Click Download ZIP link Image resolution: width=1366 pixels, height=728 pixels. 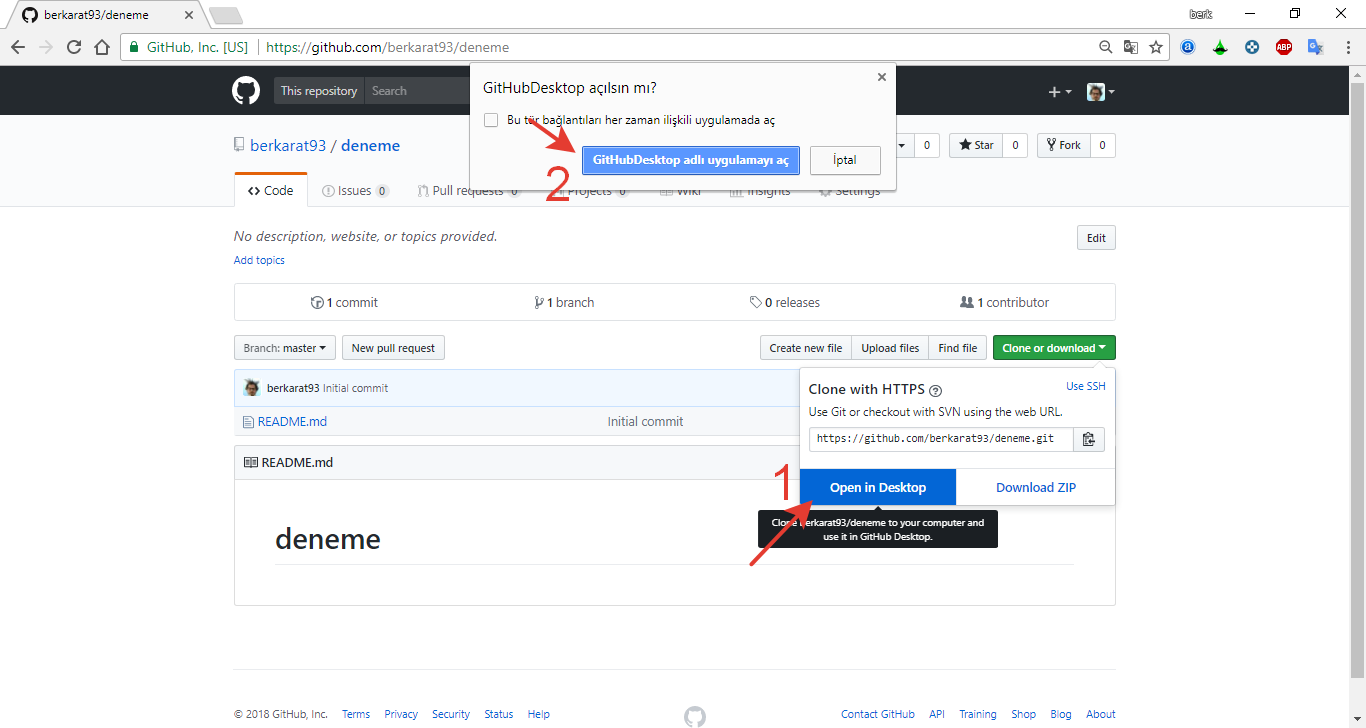point(1036,487)
